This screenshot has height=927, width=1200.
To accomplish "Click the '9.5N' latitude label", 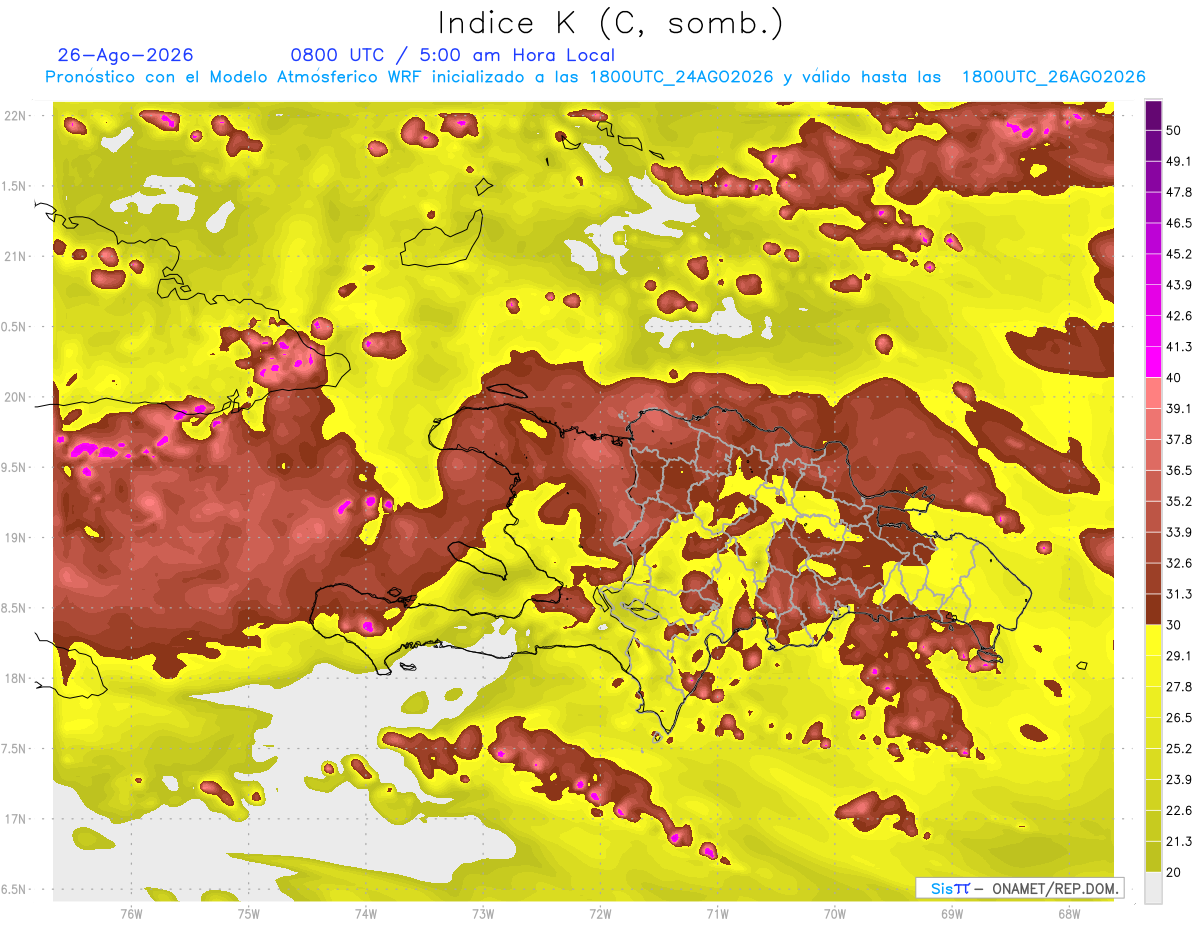I will click(15, 467).
